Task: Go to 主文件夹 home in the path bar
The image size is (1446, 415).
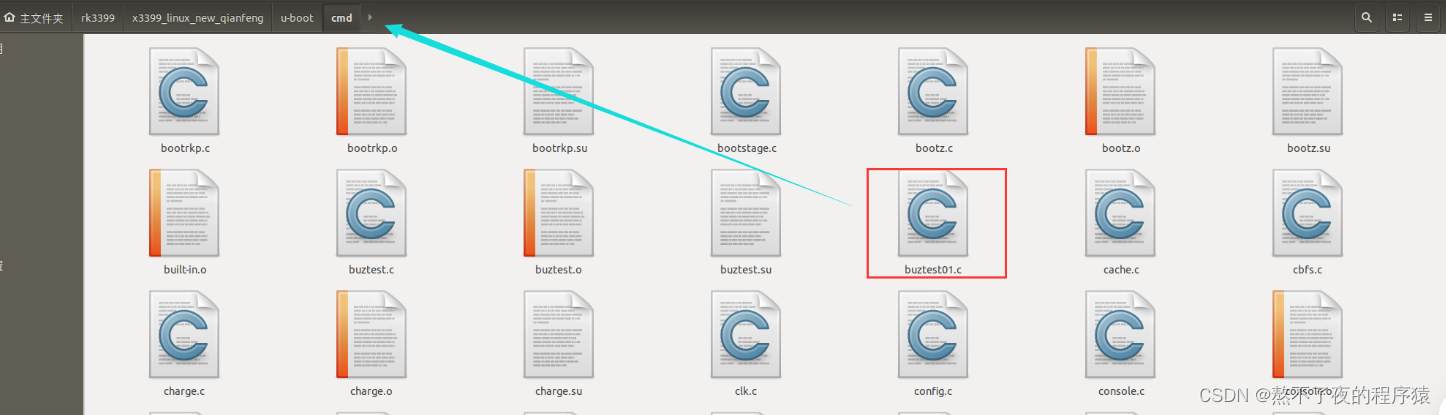Action: [33, 18]
